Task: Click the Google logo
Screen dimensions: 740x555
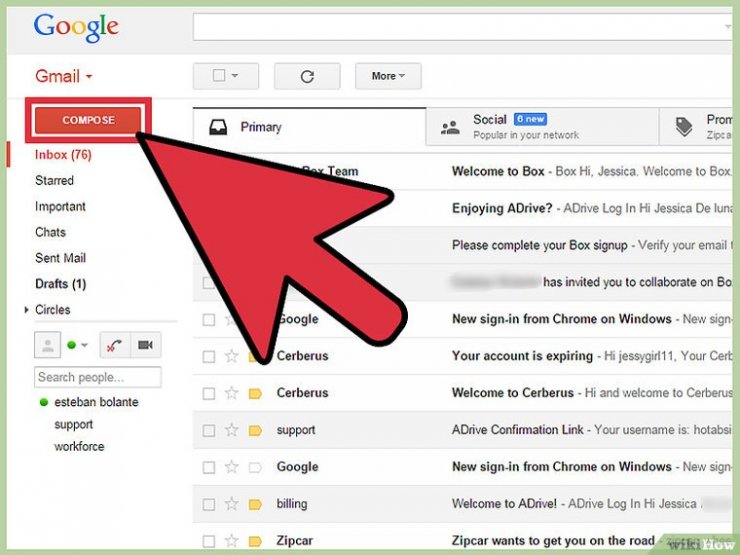Action: (76, 27)
